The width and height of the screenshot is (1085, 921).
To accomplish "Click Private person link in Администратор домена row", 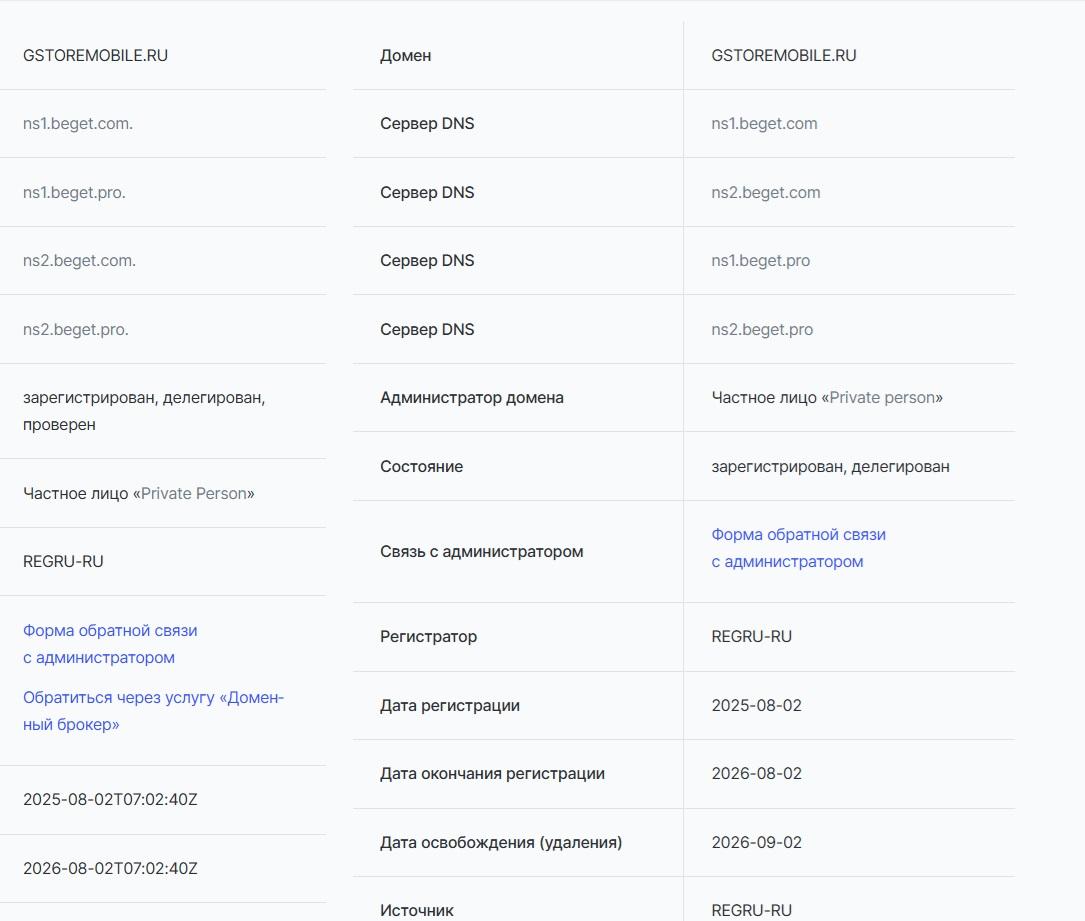I will 884,398.
